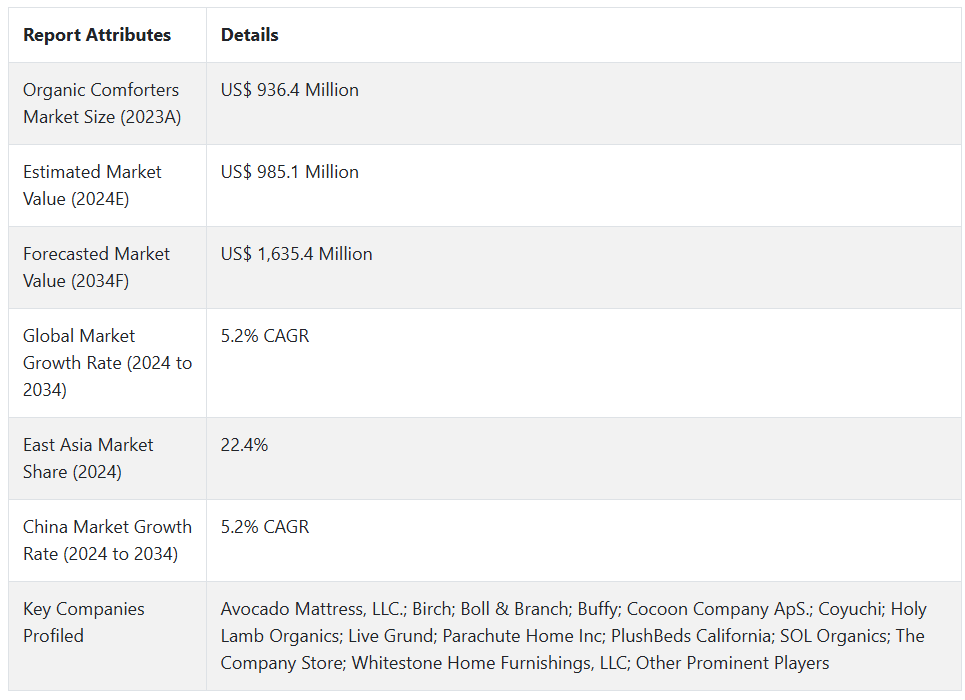Click the global growth 5.2% CAGR value
Viewport: 965px width, 700px height.
265,336
